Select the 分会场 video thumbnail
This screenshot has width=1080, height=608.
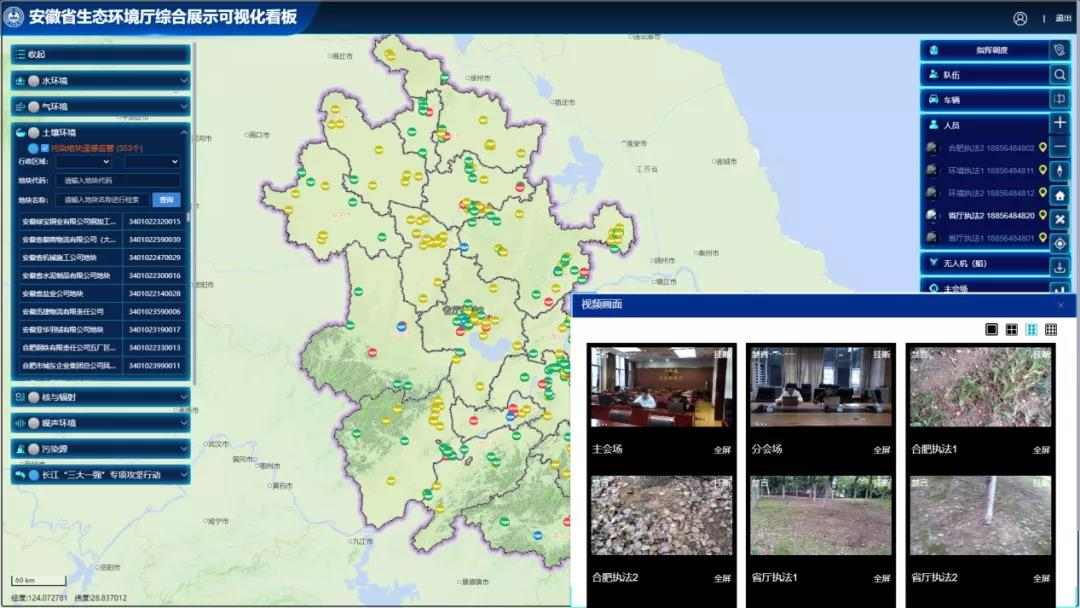pyautogui.click(x=820, y=387)
